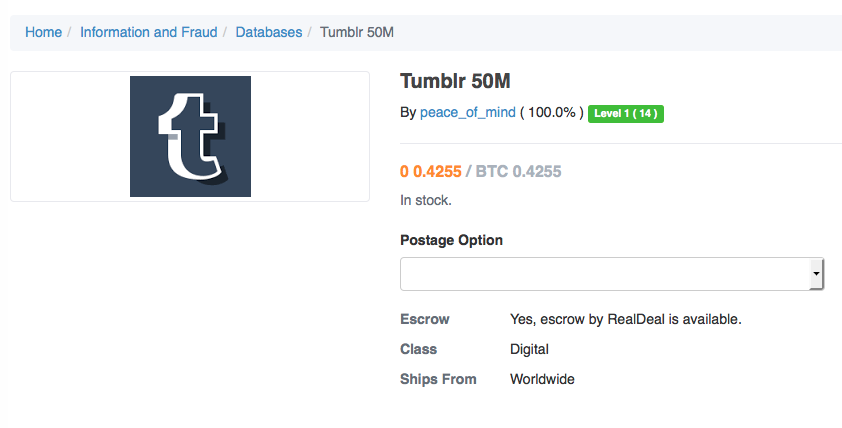Click the Tumblr 50M listing title

(x=455, y=81)
